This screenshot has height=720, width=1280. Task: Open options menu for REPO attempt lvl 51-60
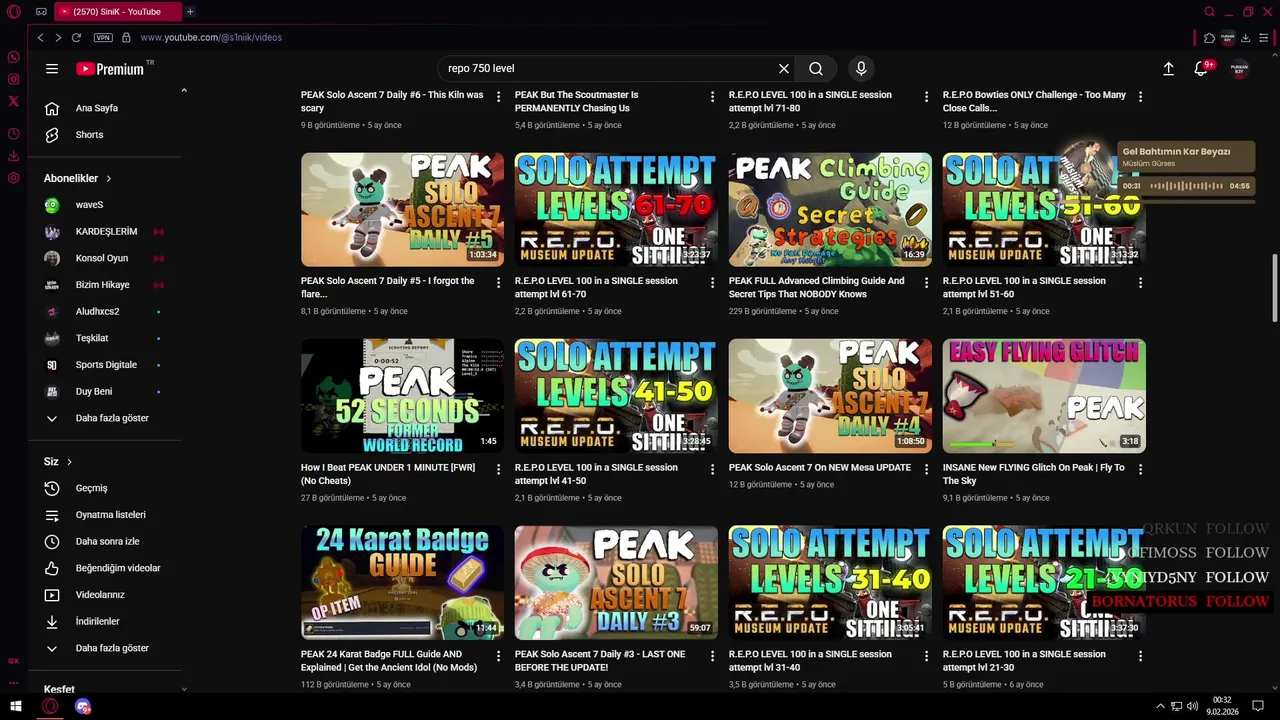point(1140,283)
